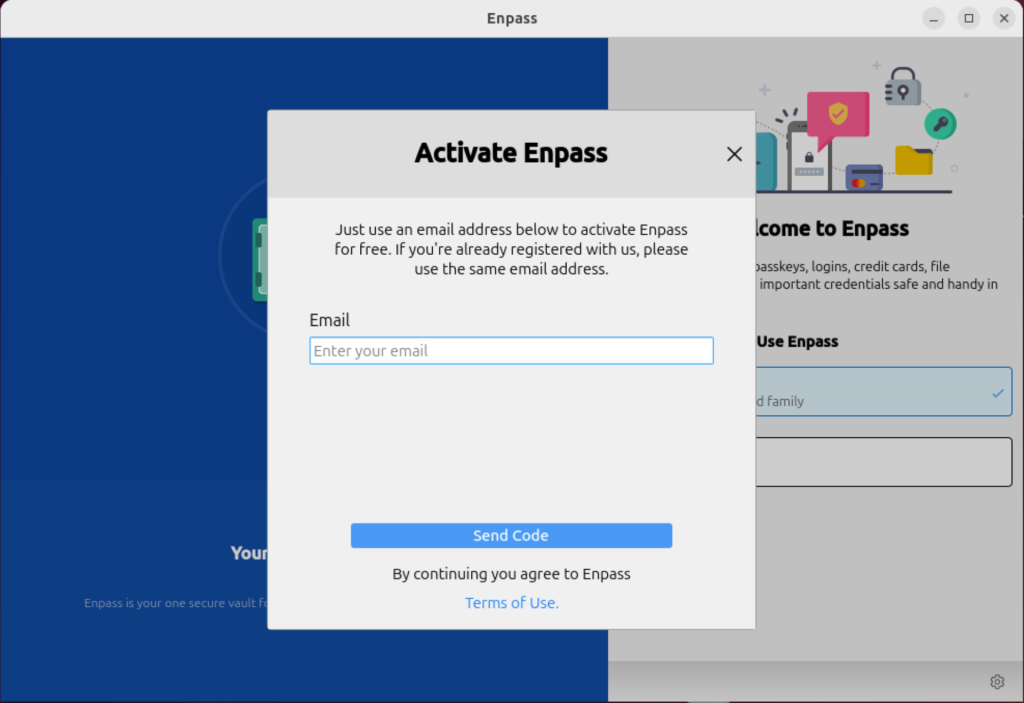This screenshot has width=1024, height=703.
Task: Open the Terms of Use link
Action: click(x=511, y=602)
